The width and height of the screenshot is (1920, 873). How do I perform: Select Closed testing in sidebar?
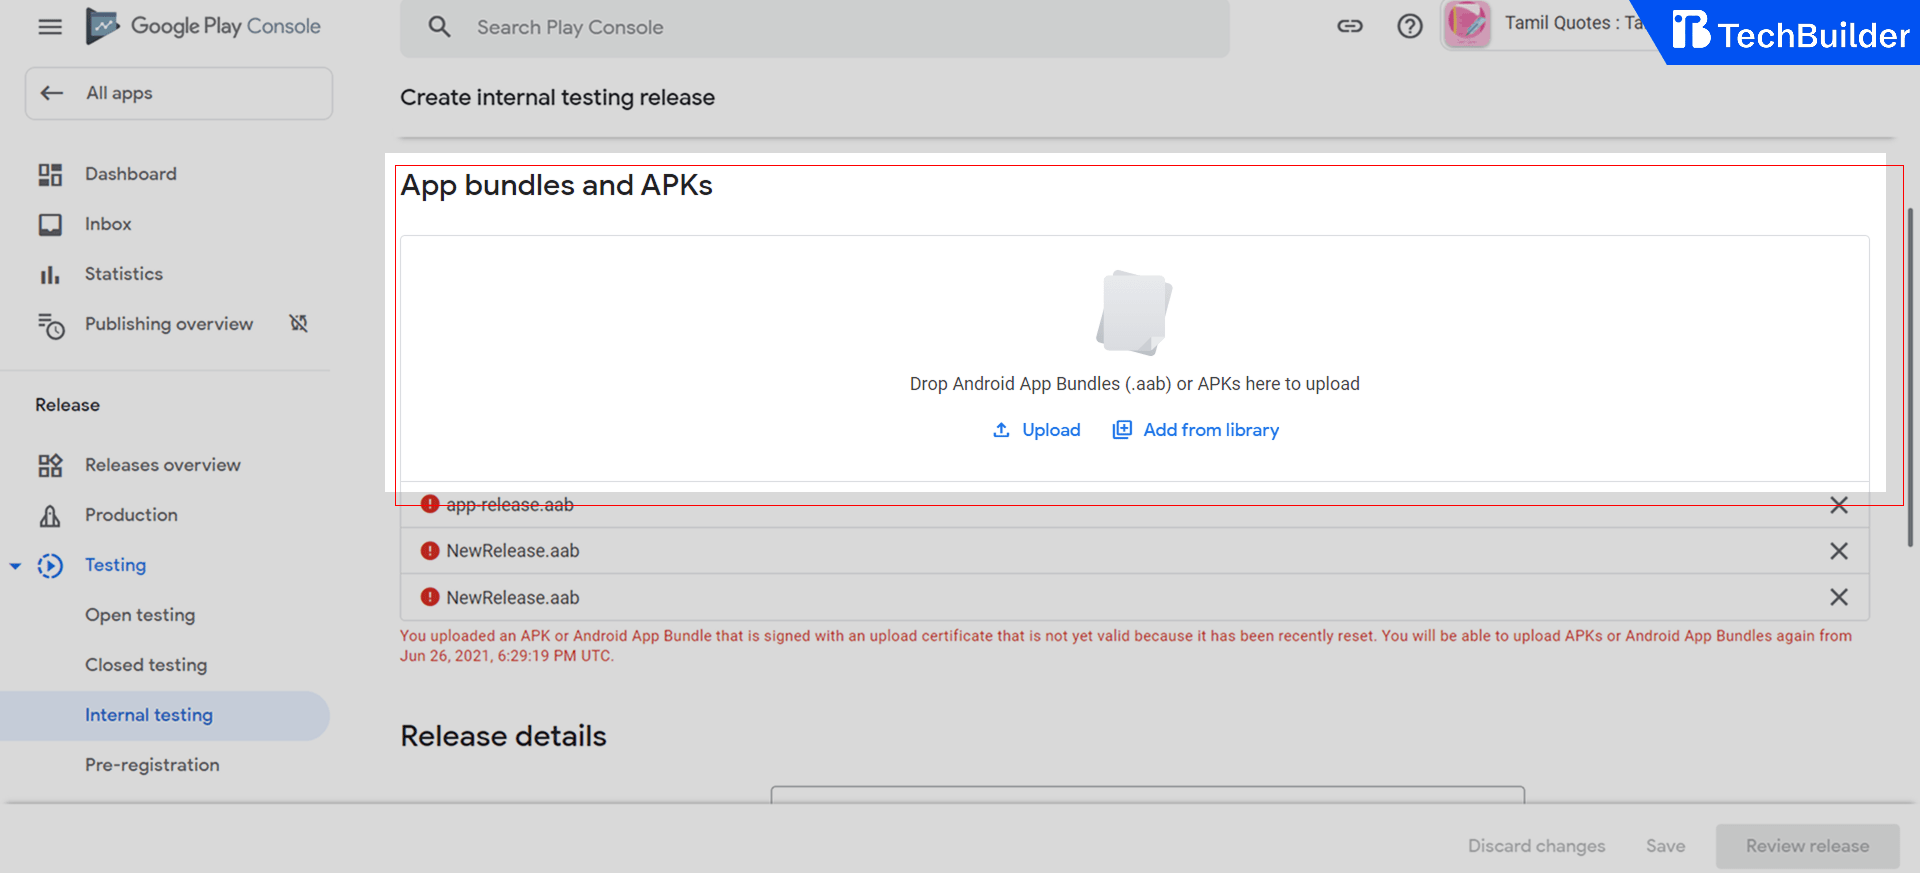(x=146, y=665)
